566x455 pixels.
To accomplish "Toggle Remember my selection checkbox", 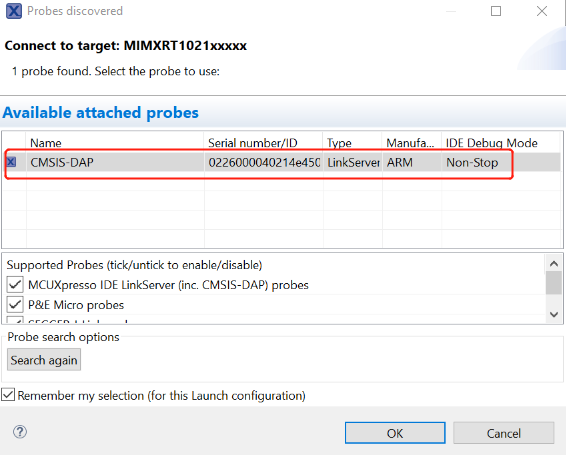I will [8, 395].
